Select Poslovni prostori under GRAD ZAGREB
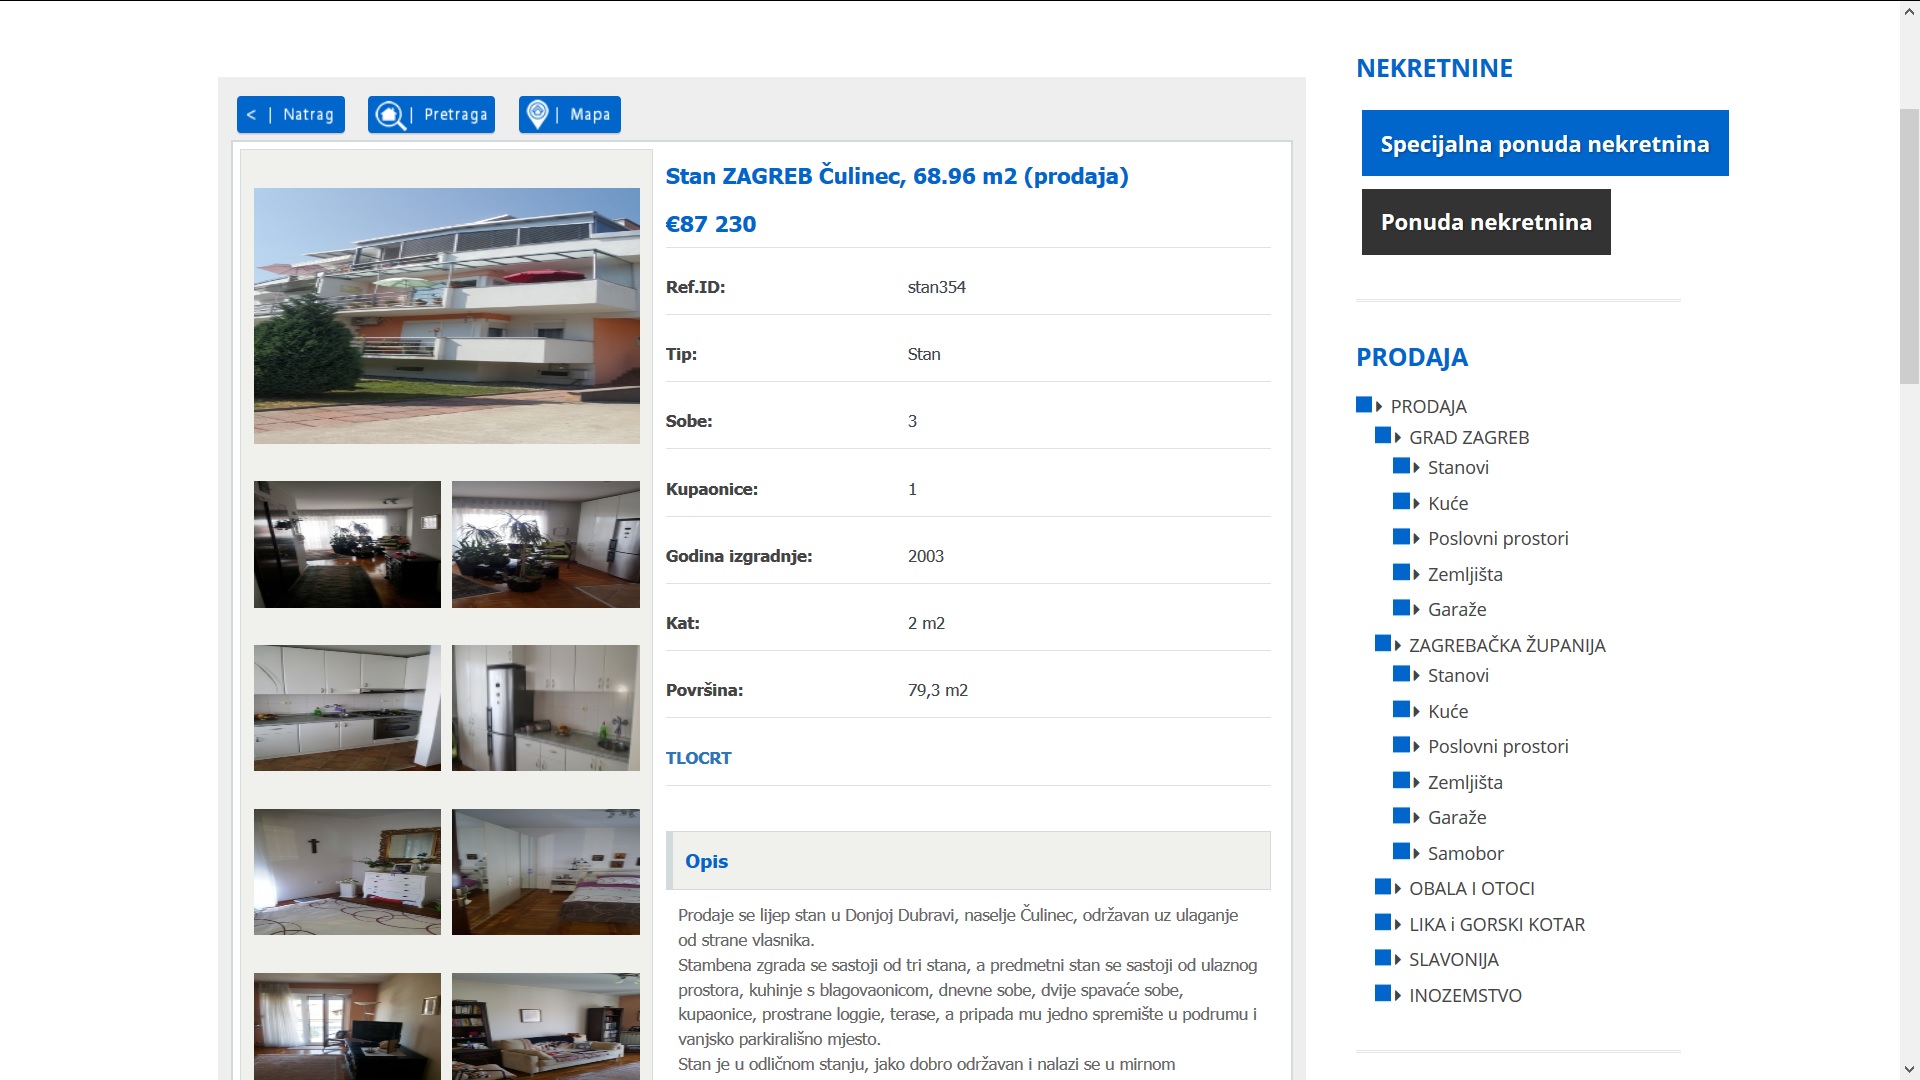Viewport: 1920px width, 1080px height. (1498, 538)
